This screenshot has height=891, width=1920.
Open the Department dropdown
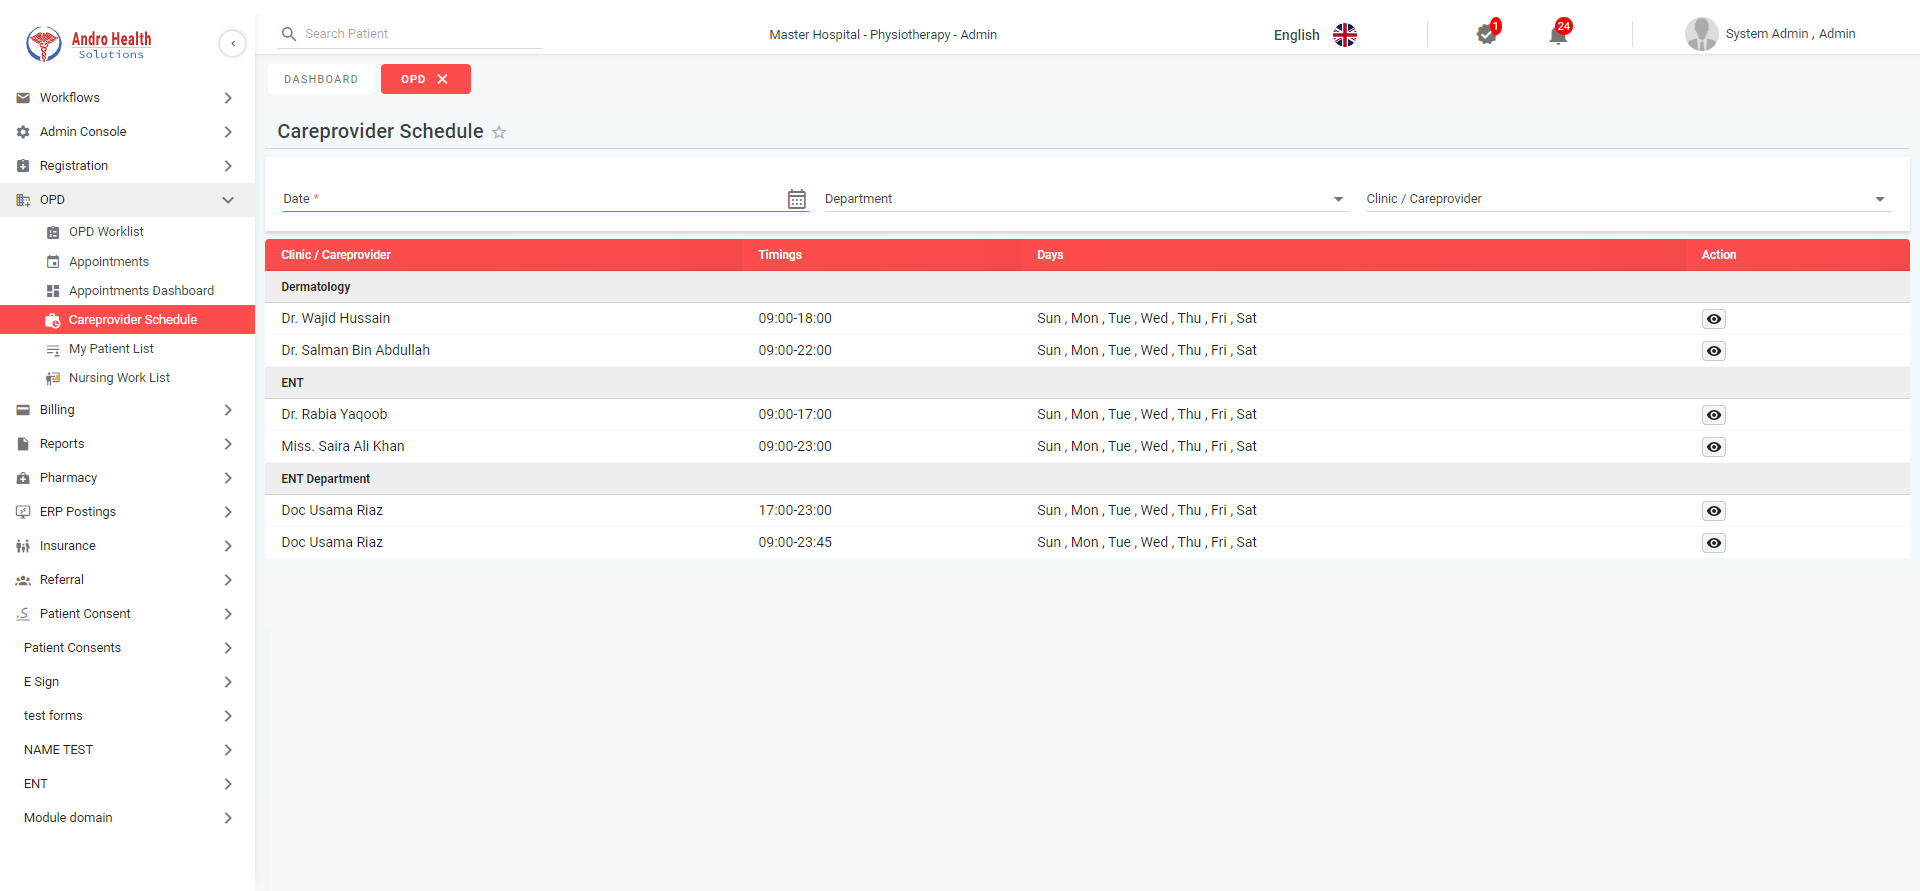1085,199
